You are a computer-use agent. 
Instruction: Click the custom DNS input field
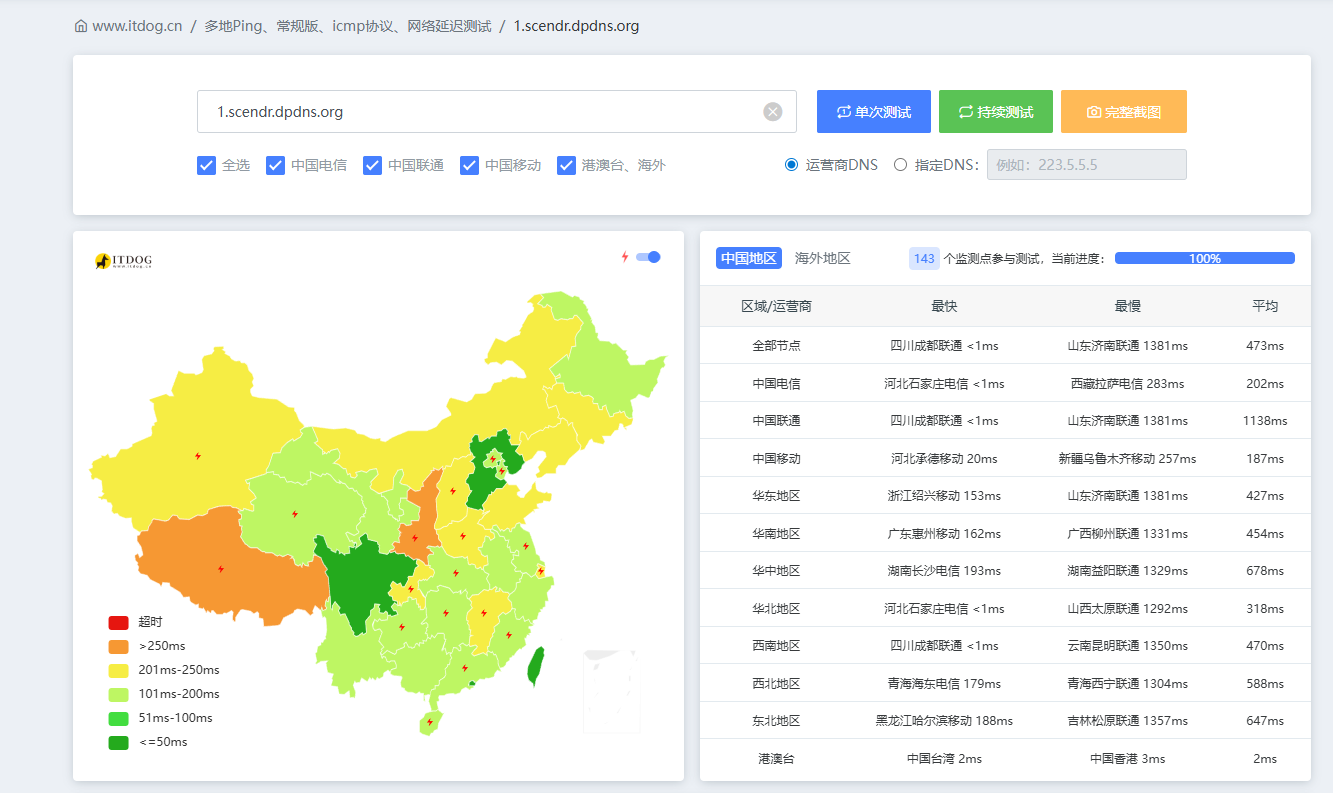(x=1087, y=165)
